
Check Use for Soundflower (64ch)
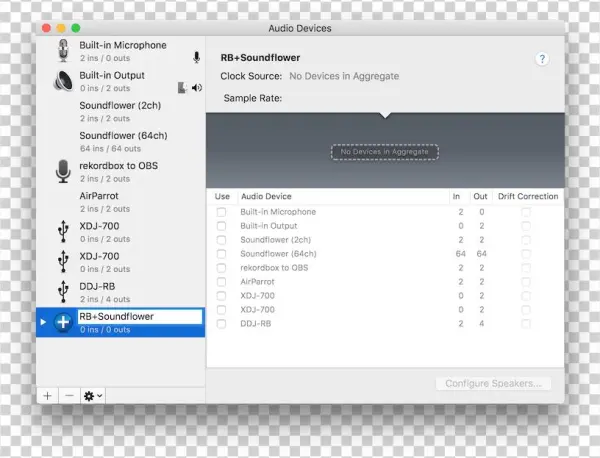pyautogui.click(x=221, y=254)
